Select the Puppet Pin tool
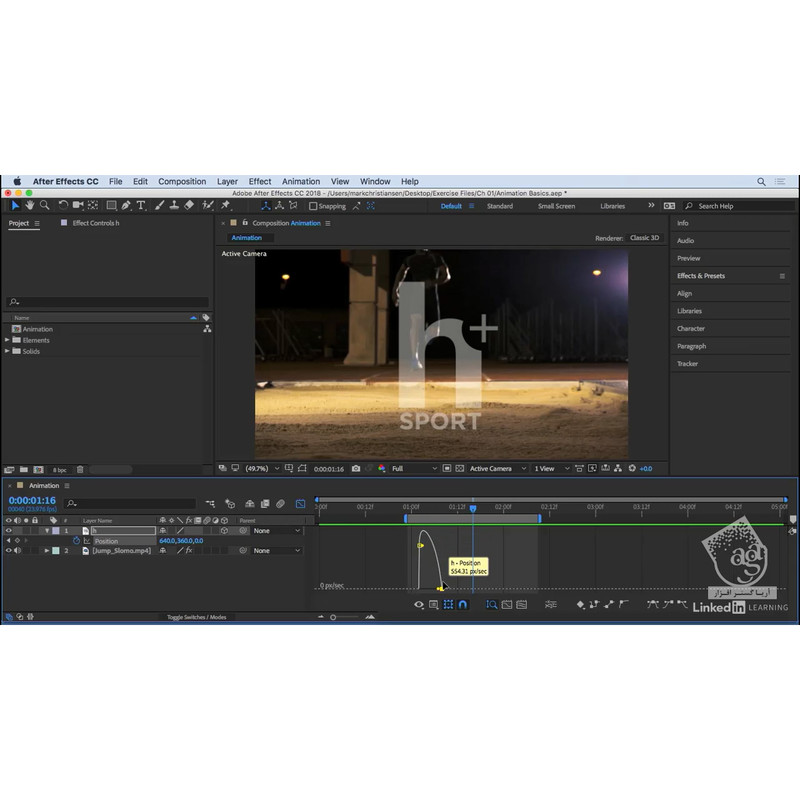Viewport: 800px width, 800px height. pyautogui.click(x=225, y=205)
